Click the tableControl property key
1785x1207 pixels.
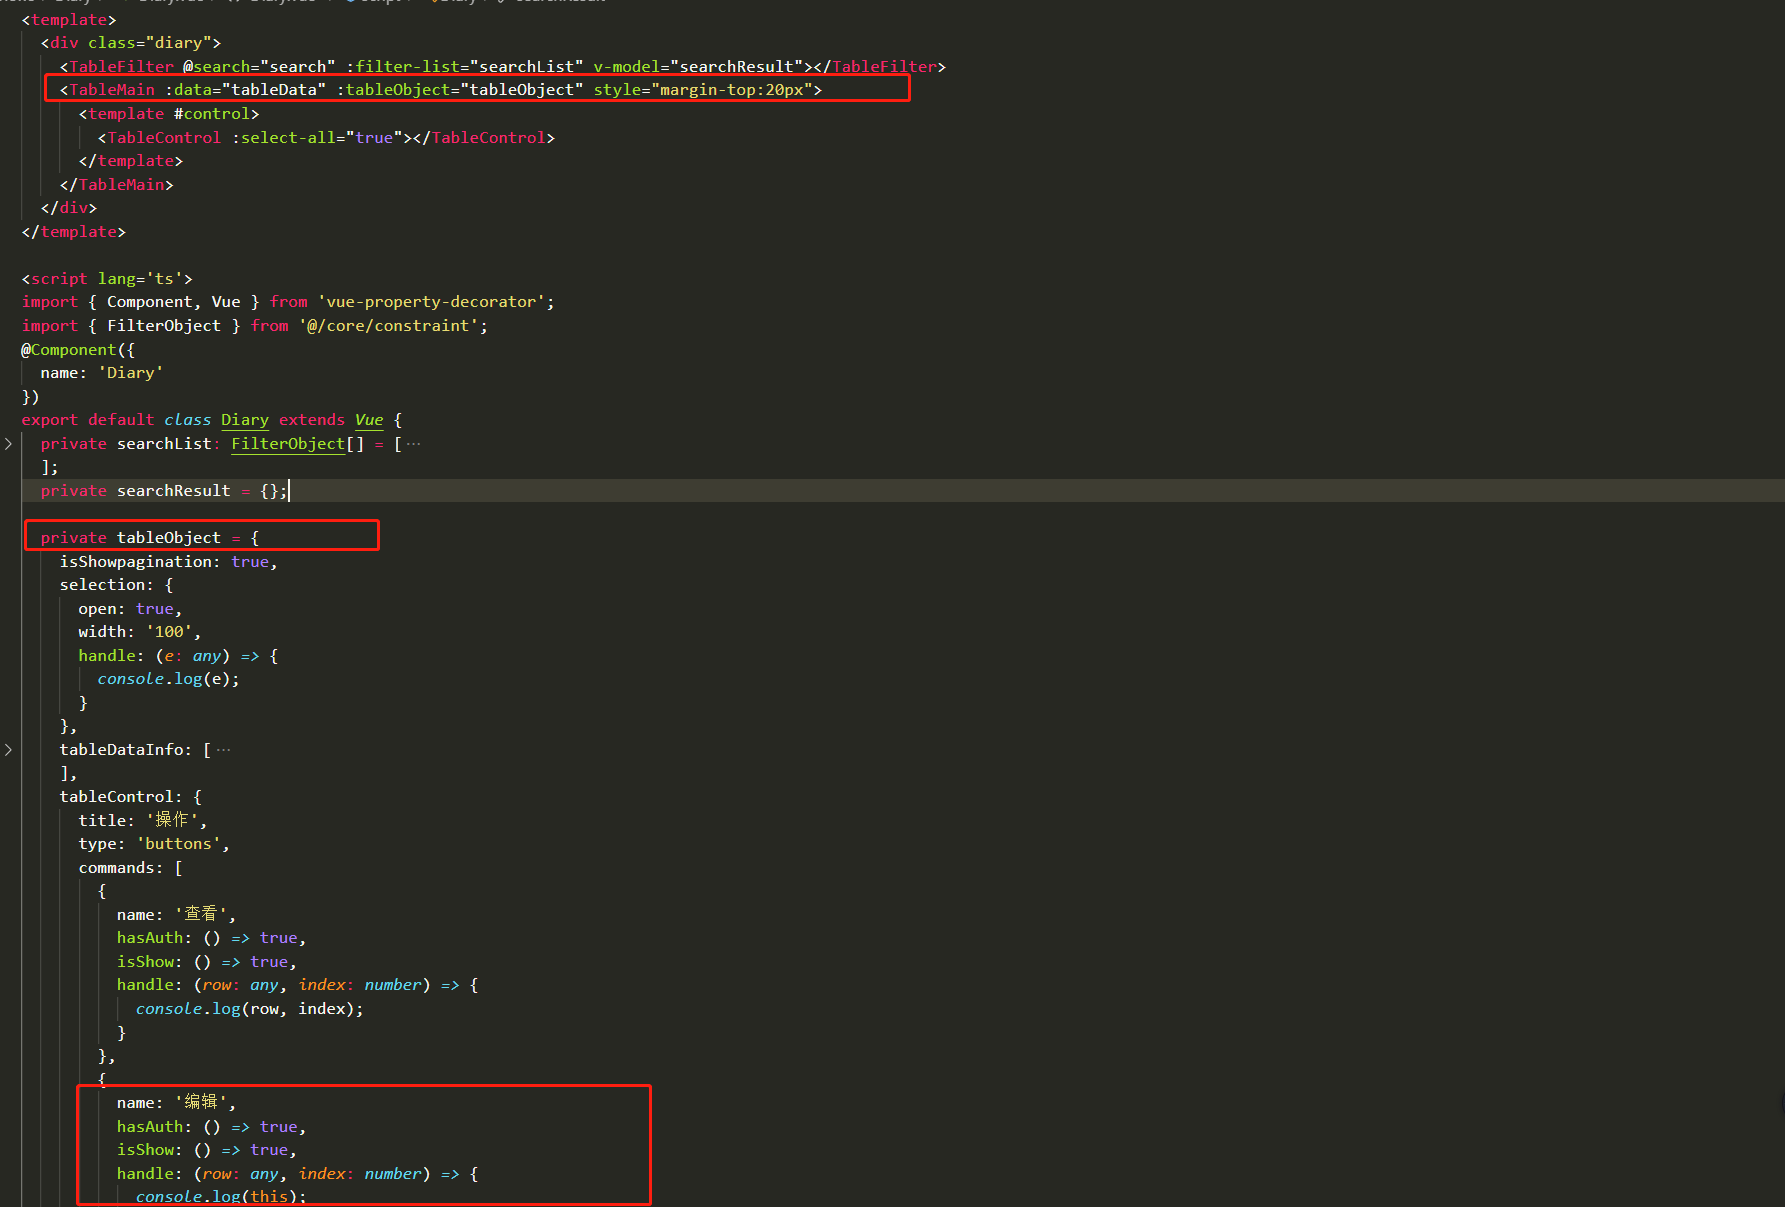[x=117, y=797]
